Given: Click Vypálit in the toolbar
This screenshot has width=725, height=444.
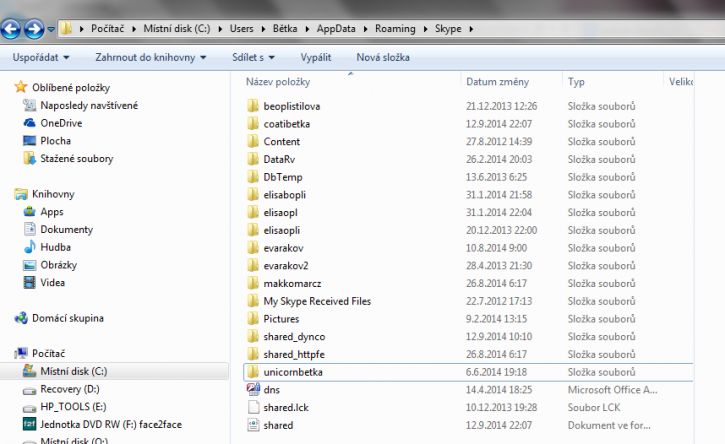Looking at the screenshot, I should pos(316,57).
